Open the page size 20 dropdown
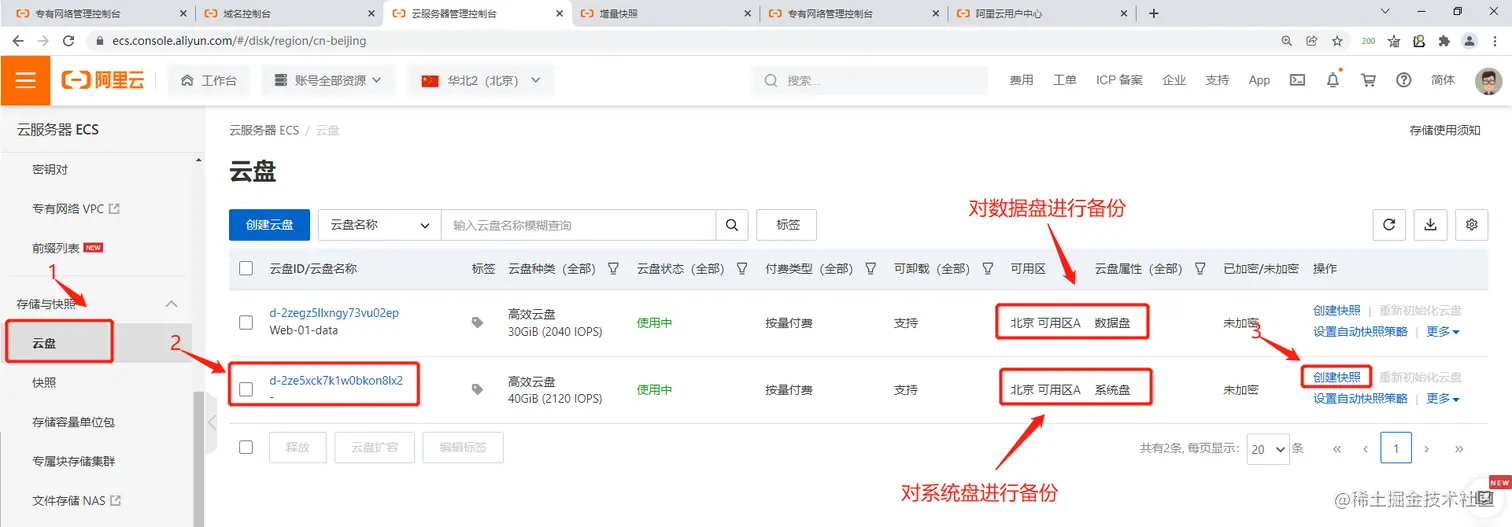Image resolution: width=1512 pixels, height=527 pixels. click(1267, 449)
